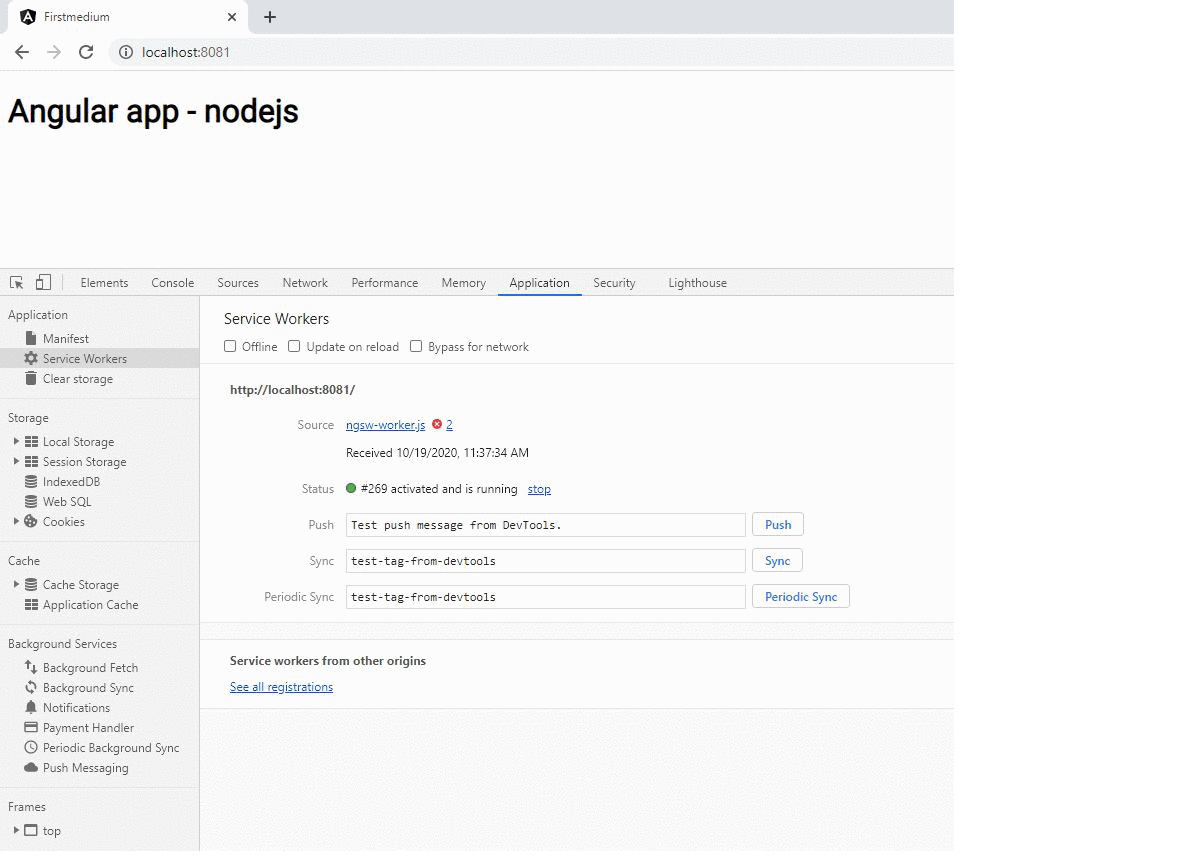
Task: Click the Session Storage grid icon
Action: [x=31, y=462]
